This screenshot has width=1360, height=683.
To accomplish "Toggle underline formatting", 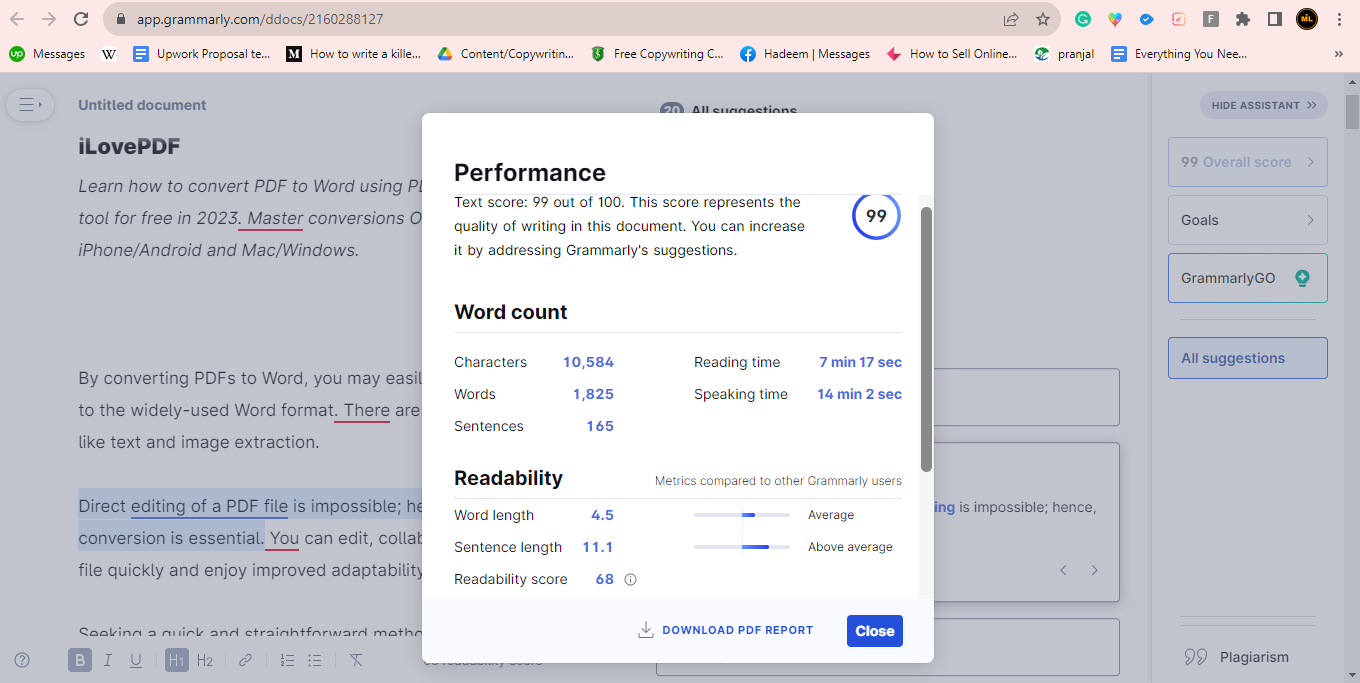I will pos(136,660).
